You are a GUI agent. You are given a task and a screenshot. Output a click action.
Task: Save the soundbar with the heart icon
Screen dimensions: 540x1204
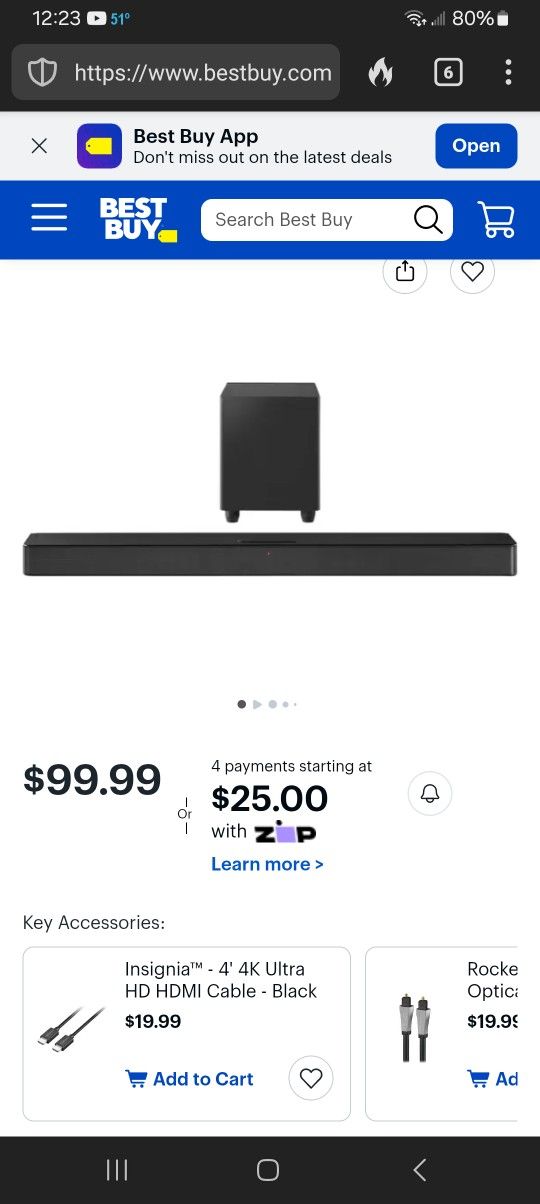(x=473, y=271)
